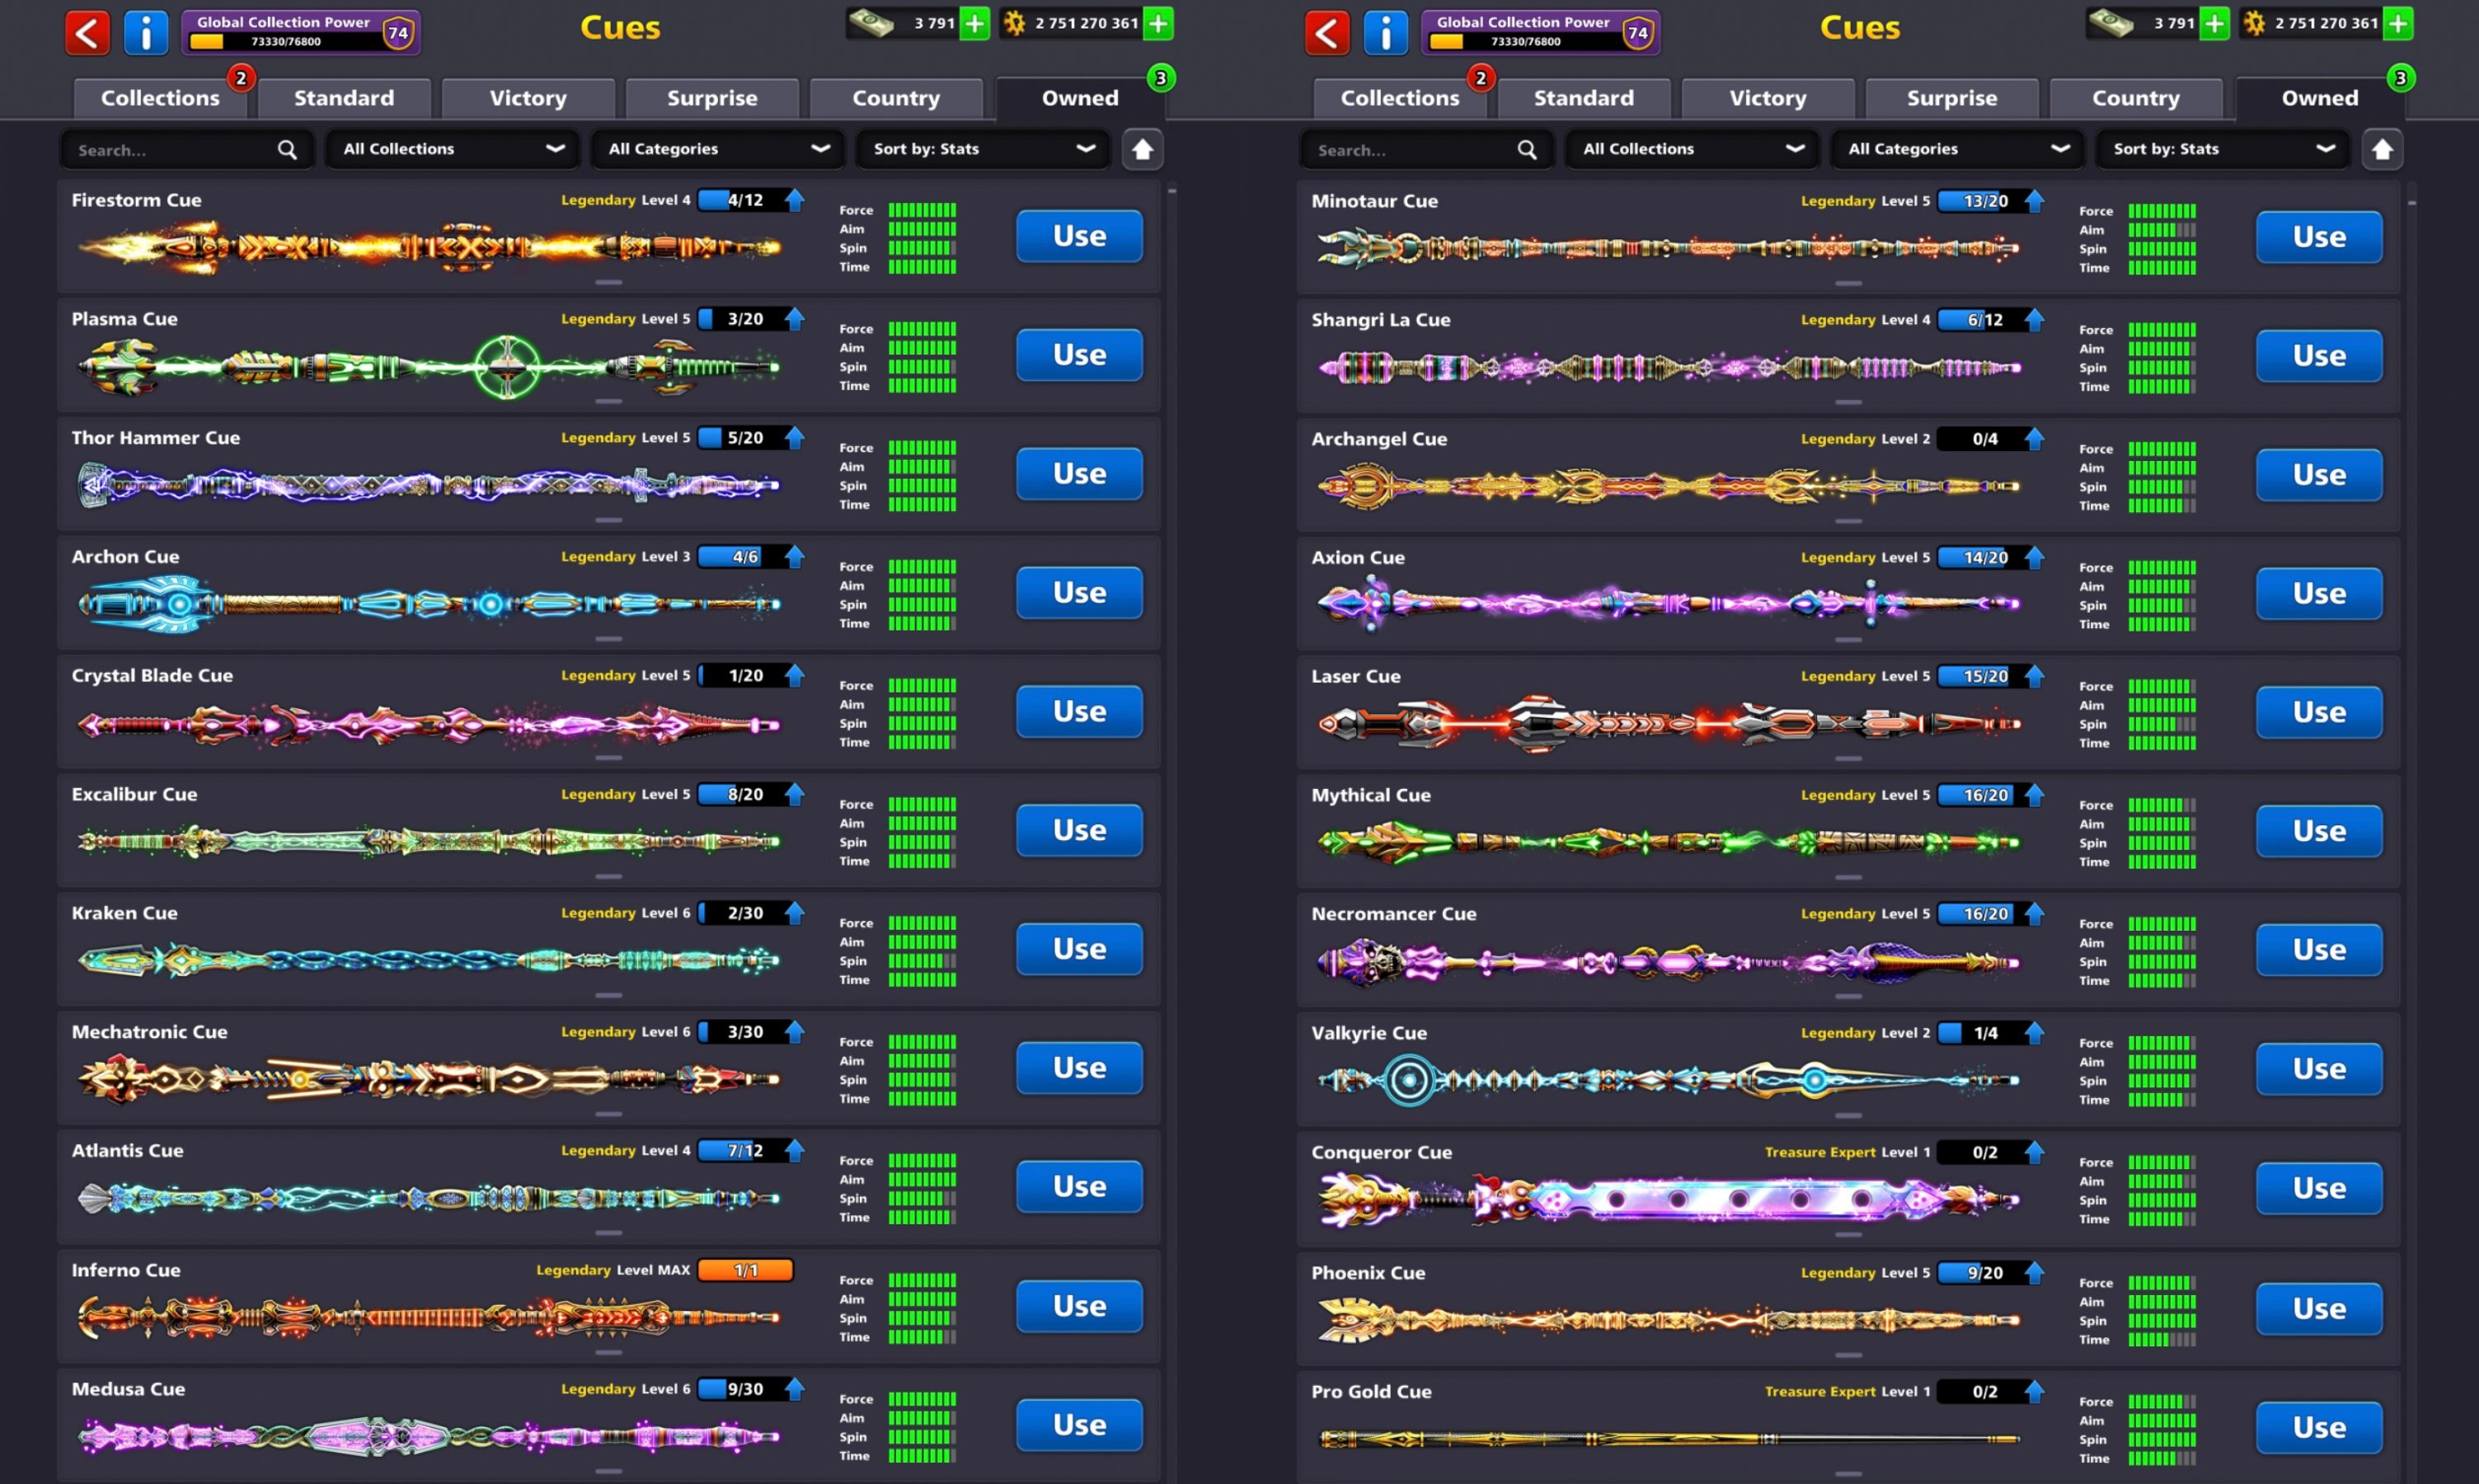Click the red back arrow in left panel
Image resolution: width=2479 pixels, height=1484 pixels.
(87, 33)
